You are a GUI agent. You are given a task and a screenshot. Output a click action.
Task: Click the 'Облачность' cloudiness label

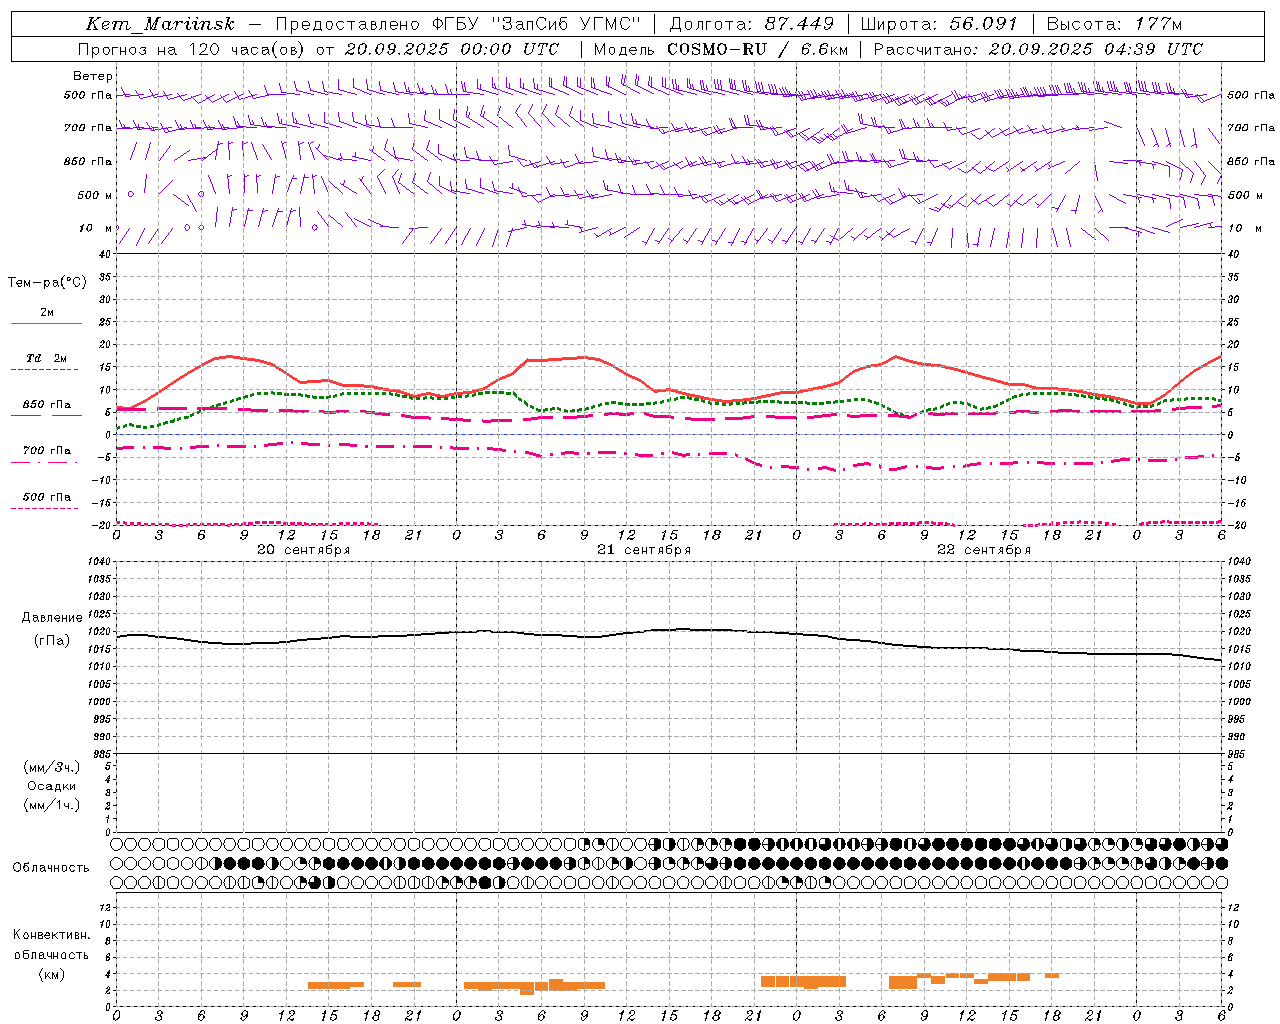[x=51, y=867]
